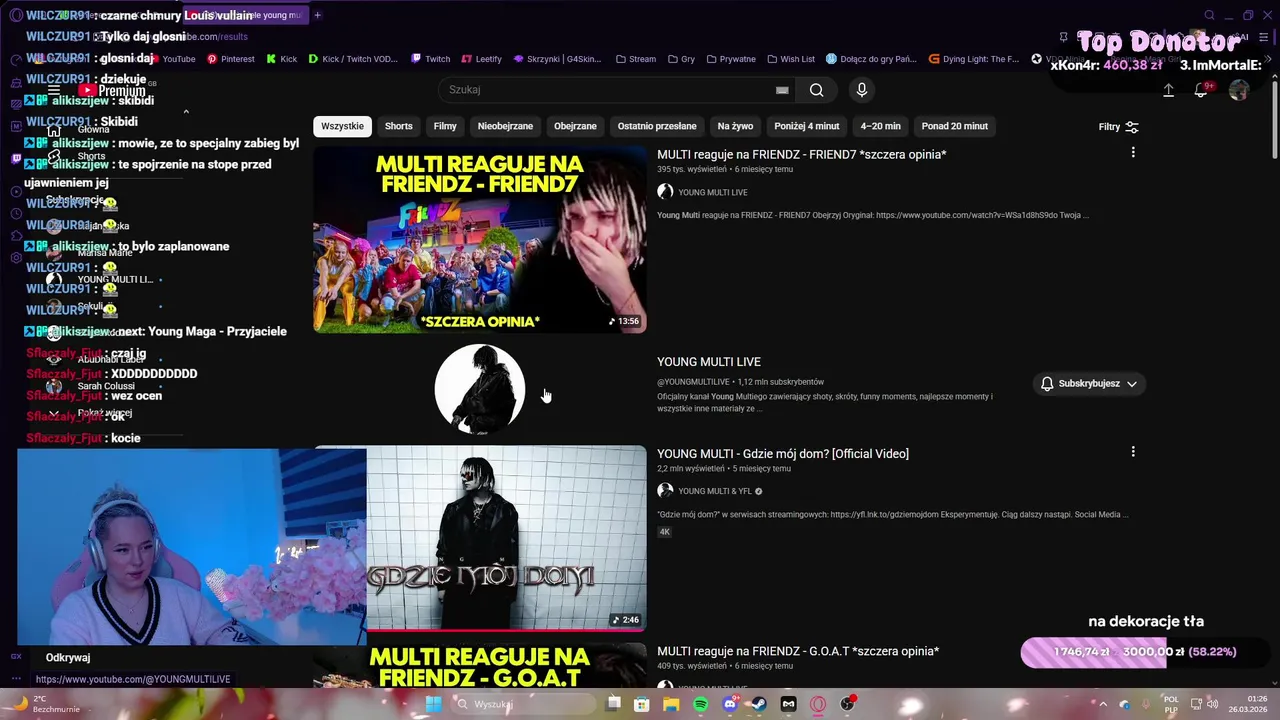Select the Wszystkie filter chip
1280x720 pixels.
pyautogui.click(x=342, y=126)
